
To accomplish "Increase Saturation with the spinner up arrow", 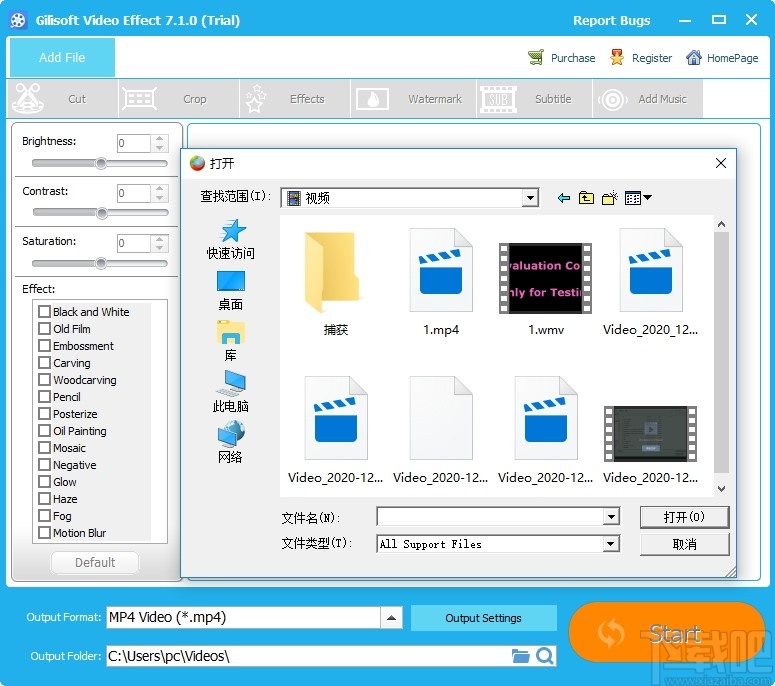I will (160, 239).
